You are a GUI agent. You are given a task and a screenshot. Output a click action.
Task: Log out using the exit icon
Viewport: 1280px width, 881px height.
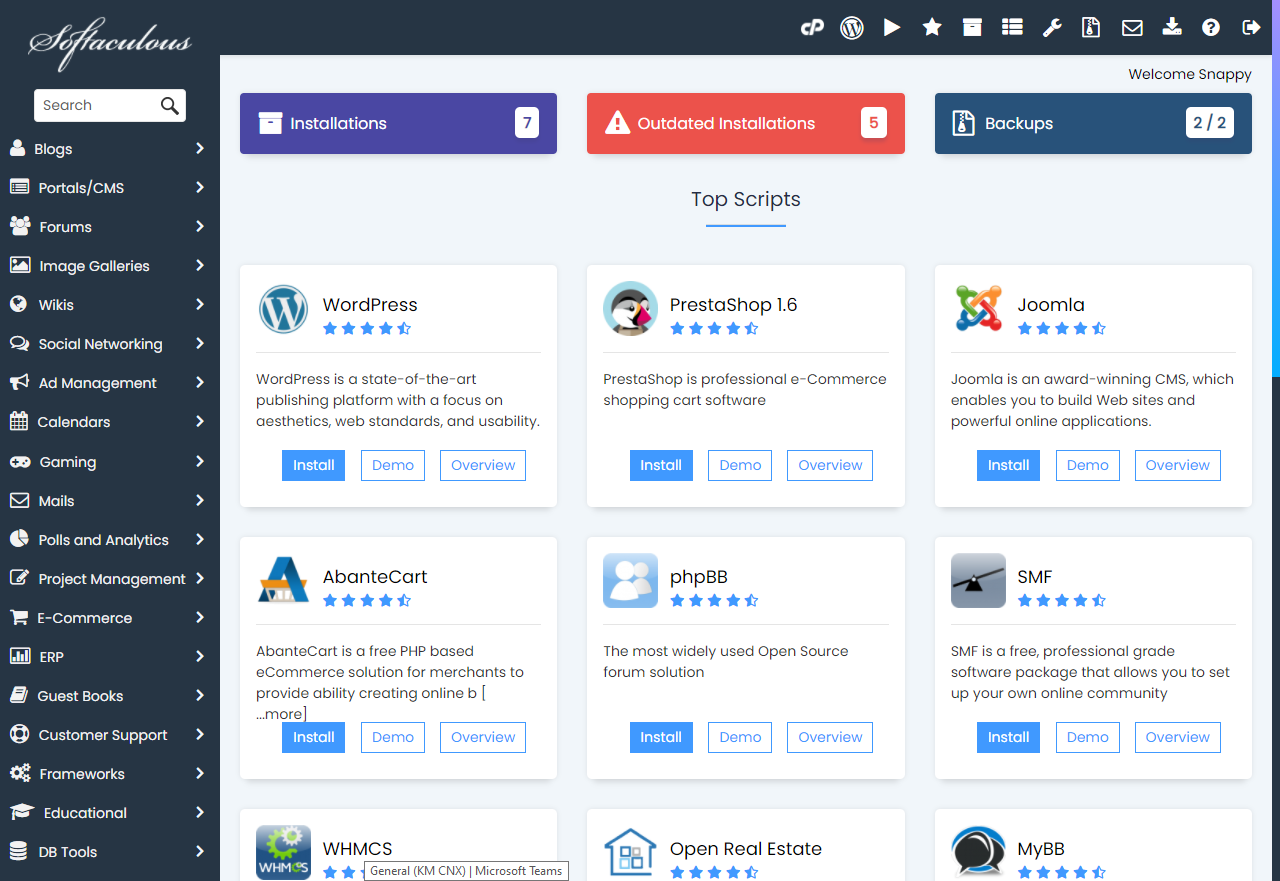pos(1251,27)
